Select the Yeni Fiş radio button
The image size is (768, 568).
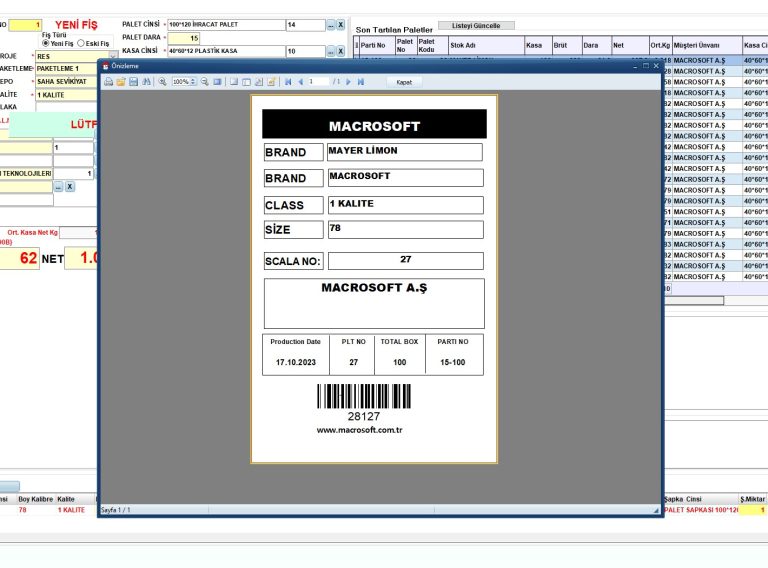(x=45, y=44)
